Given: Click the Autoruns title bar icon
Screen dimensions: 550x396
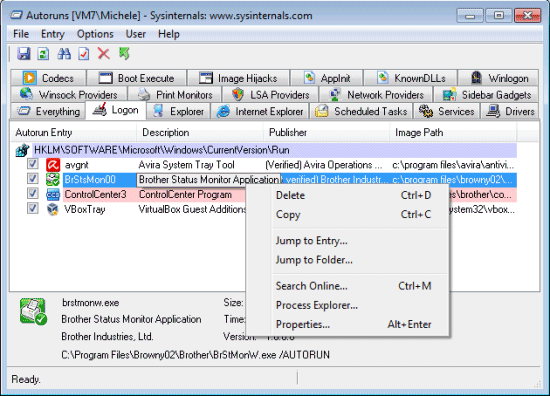Looking at the screenshot, I should coord(16,15).
